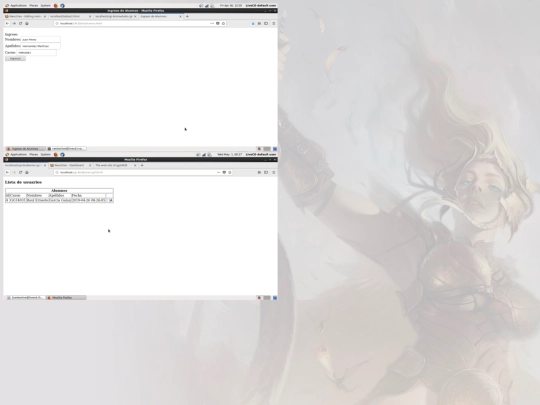Open page actions menu in lower Firefox URL bar
This screenshot has height=405, width=540.
[x=218, y=172]
